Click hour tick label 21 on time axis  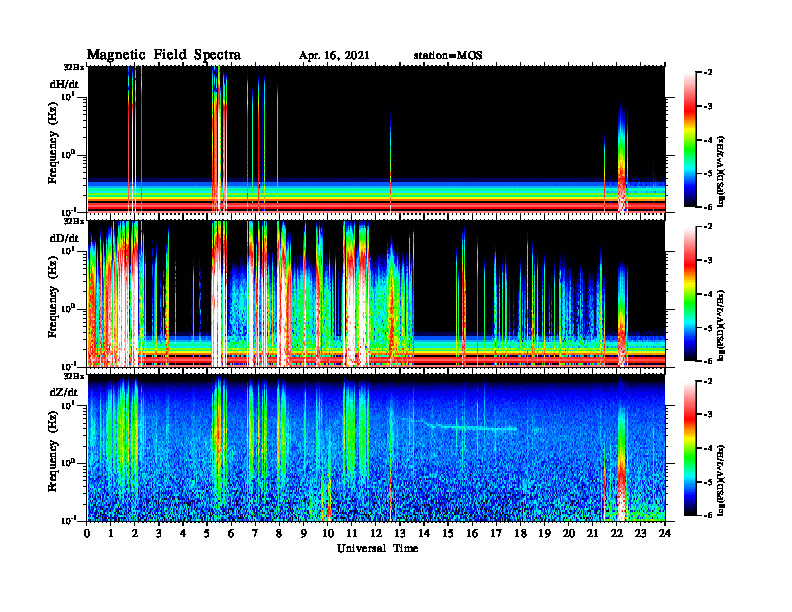592,533
